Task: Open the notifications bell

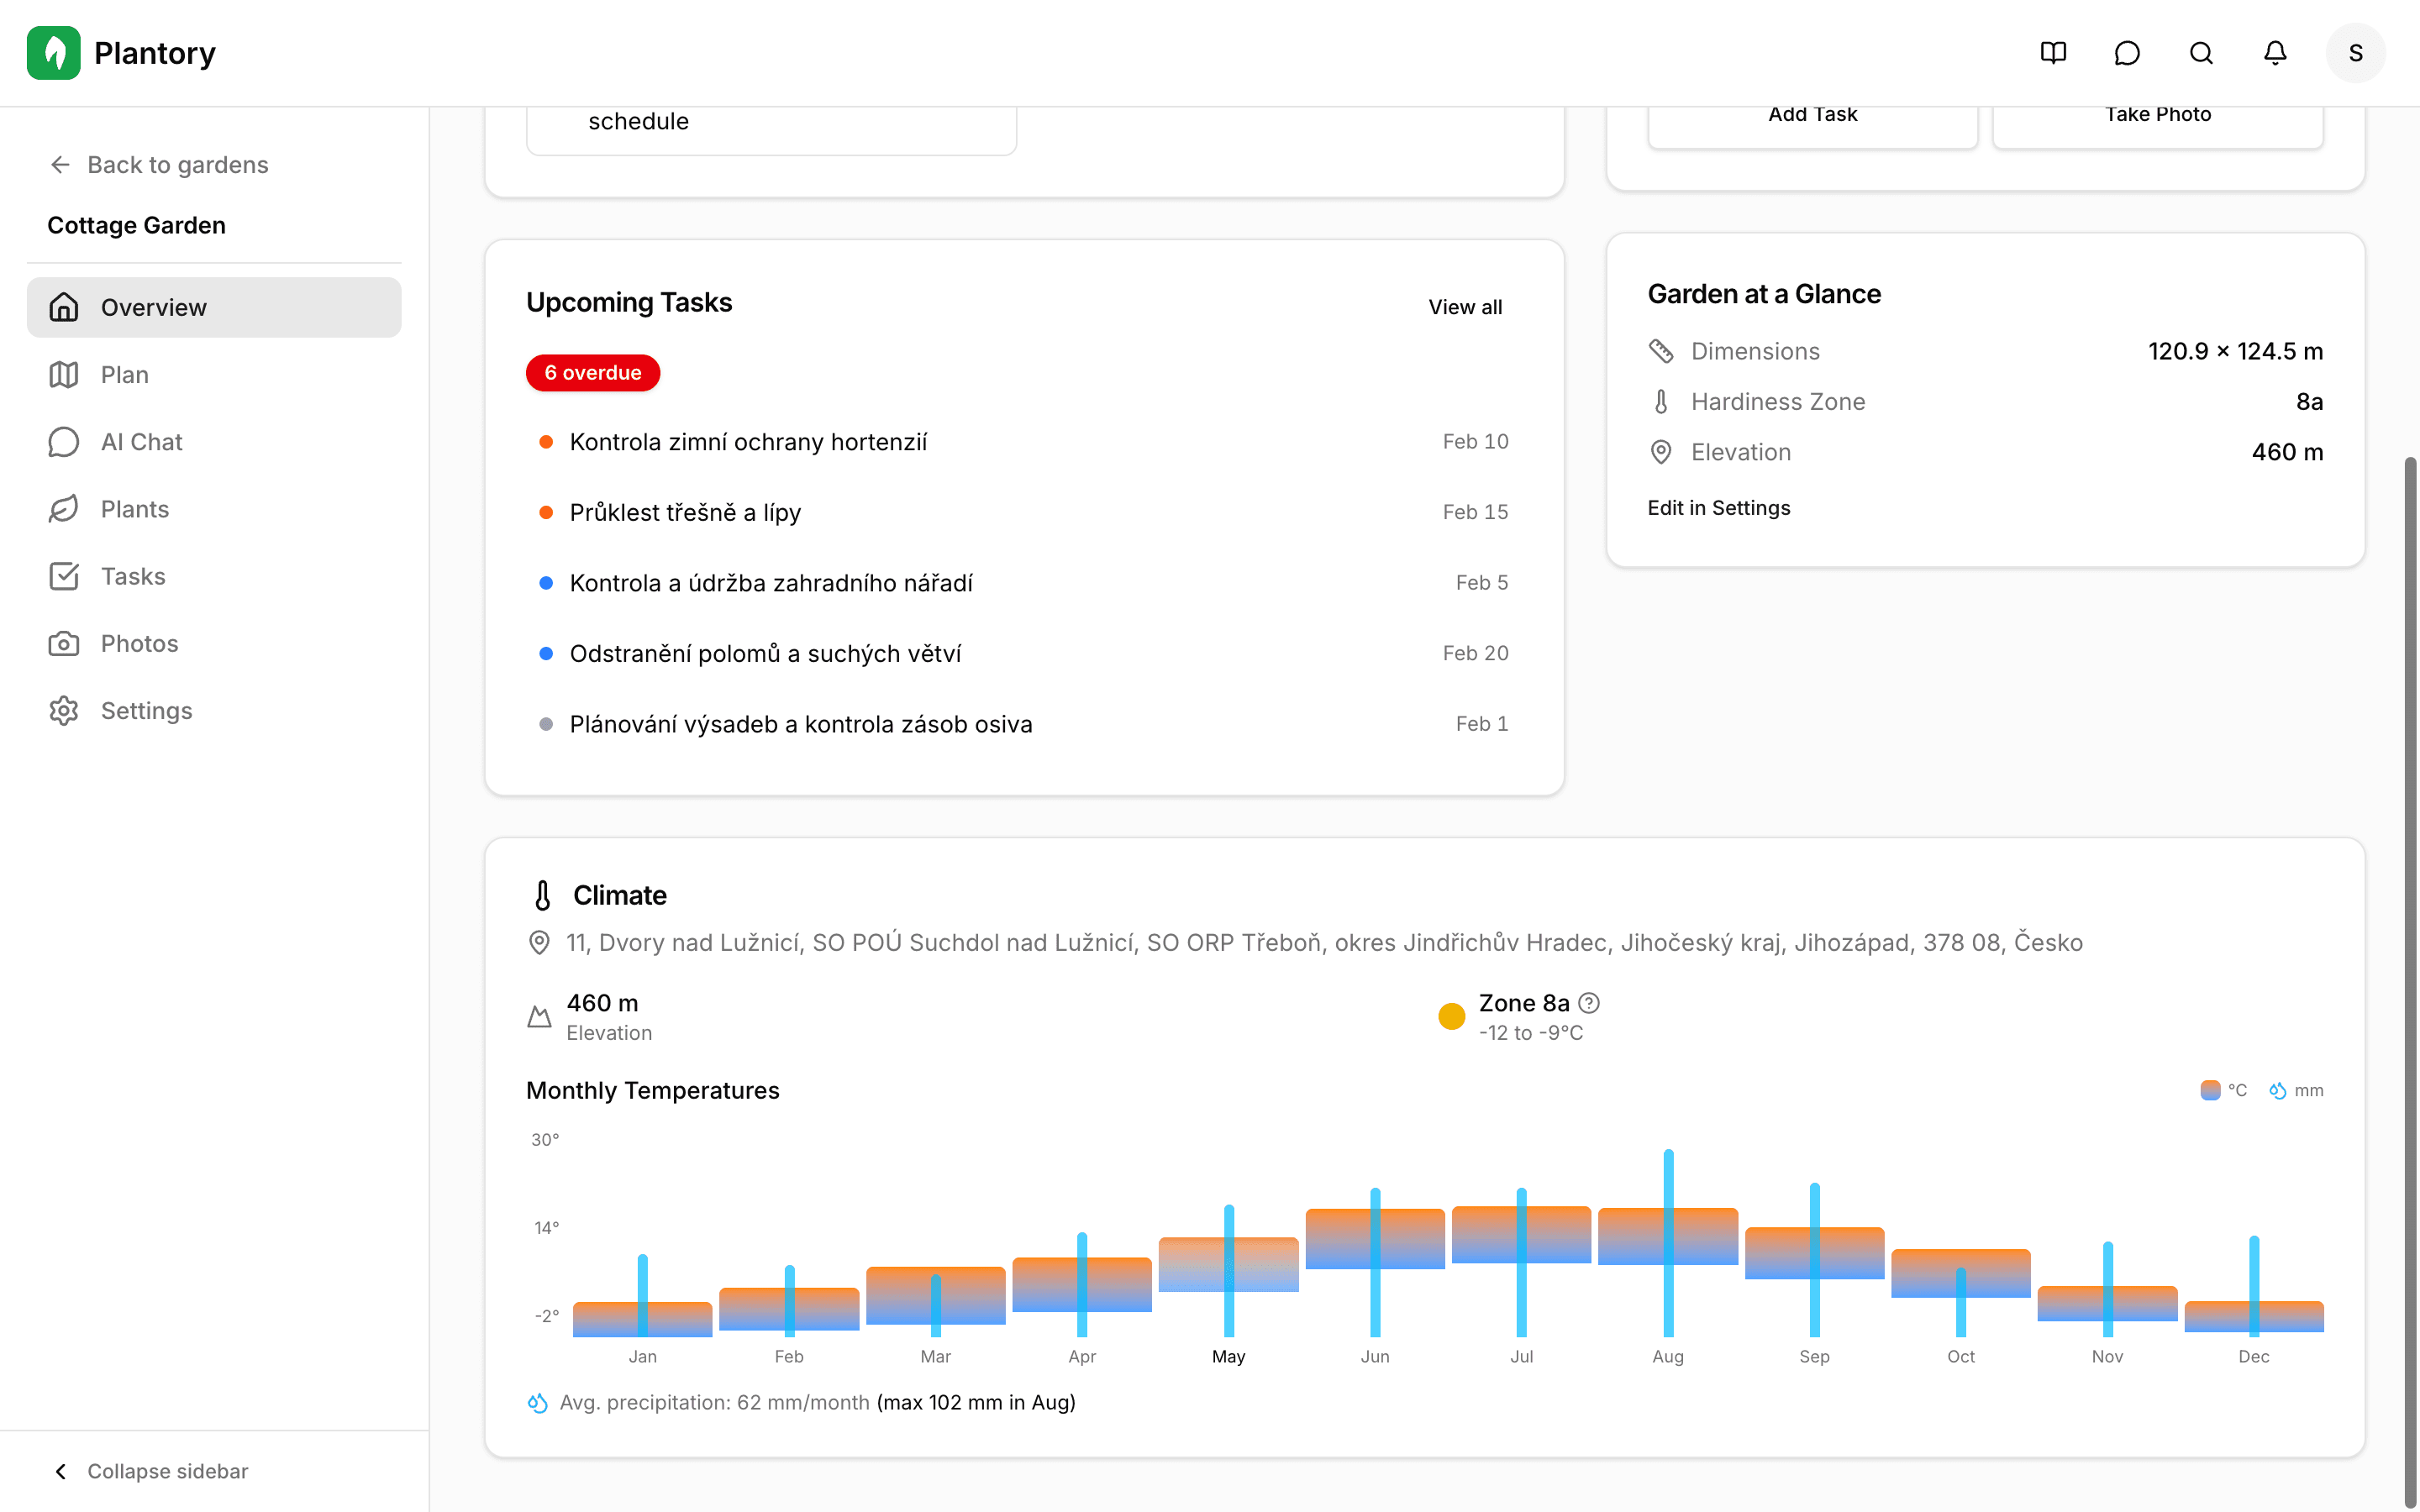Action: tap(2275, 53)
